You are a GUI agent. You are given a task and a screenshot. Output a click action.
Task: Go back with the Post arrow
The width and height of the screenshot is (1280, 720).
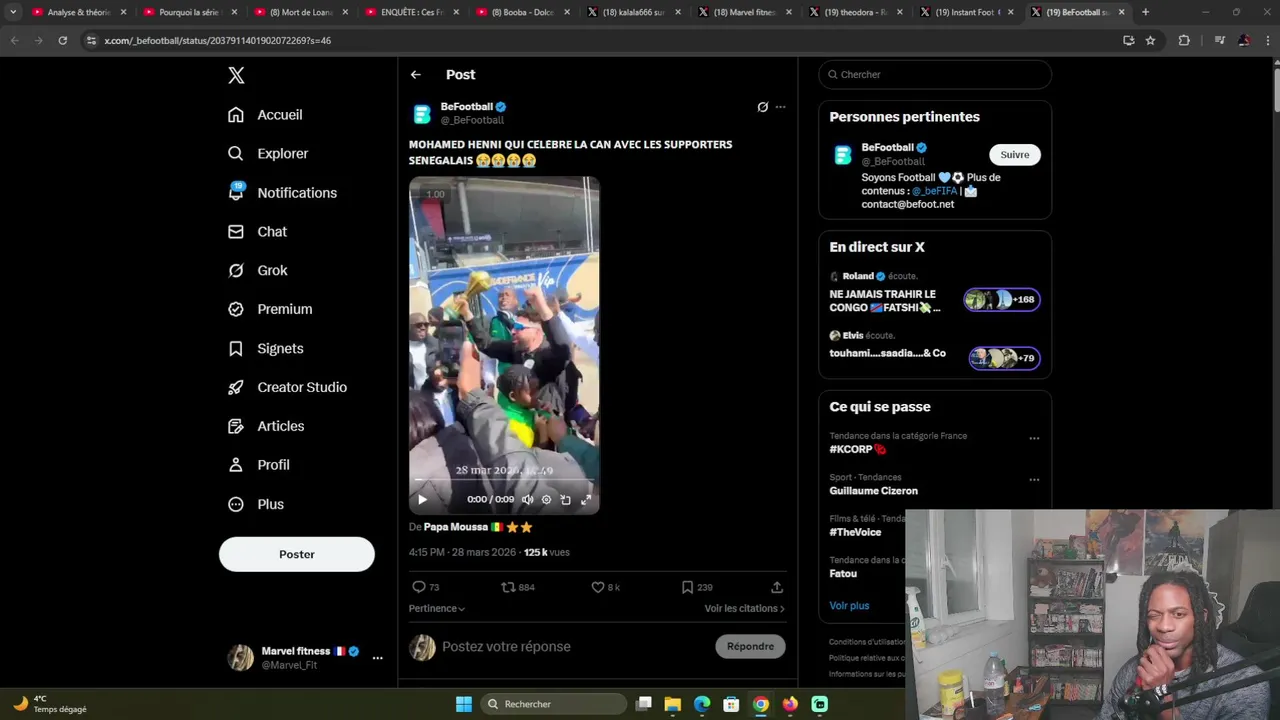coord(416,75)
